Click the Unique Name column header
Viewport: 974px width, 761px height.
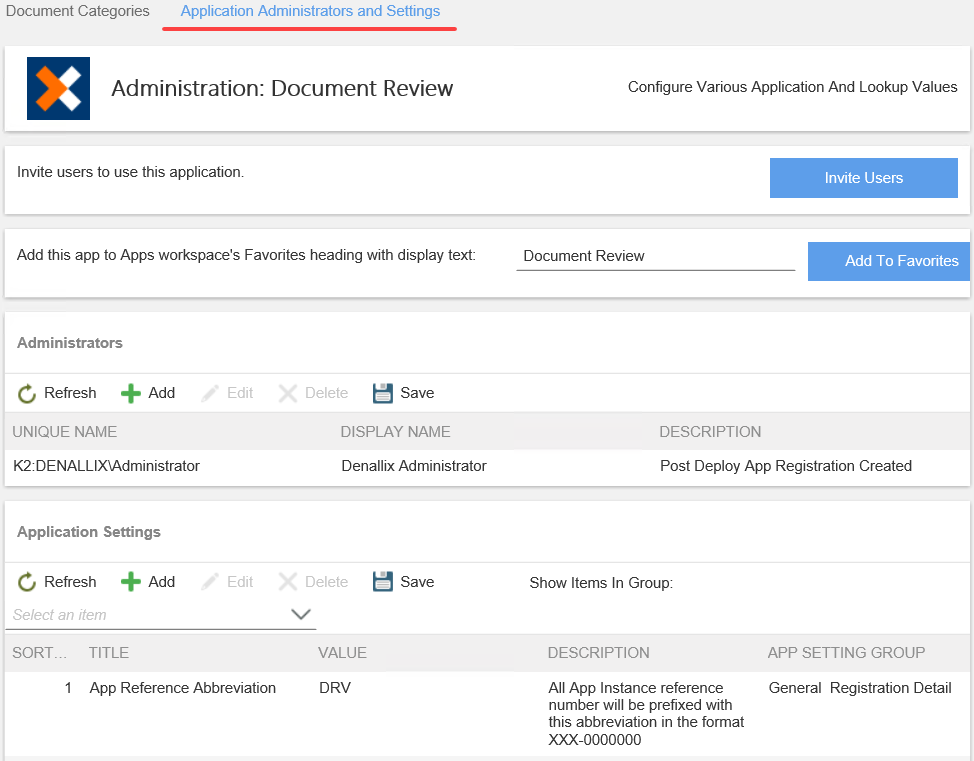pos(65,432)
